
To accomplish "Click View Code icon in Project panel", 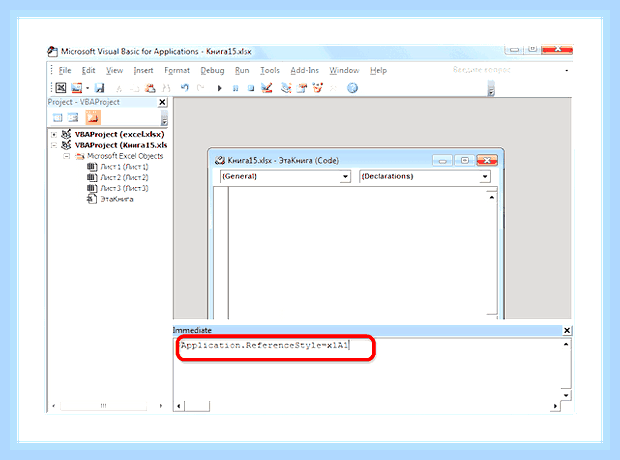I will point(58,117).
